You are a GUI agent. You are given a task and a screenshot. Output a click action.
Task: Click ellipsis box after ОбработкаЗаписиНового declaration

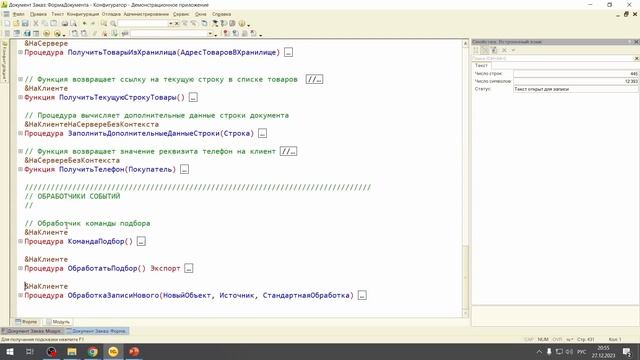(362, 295)
